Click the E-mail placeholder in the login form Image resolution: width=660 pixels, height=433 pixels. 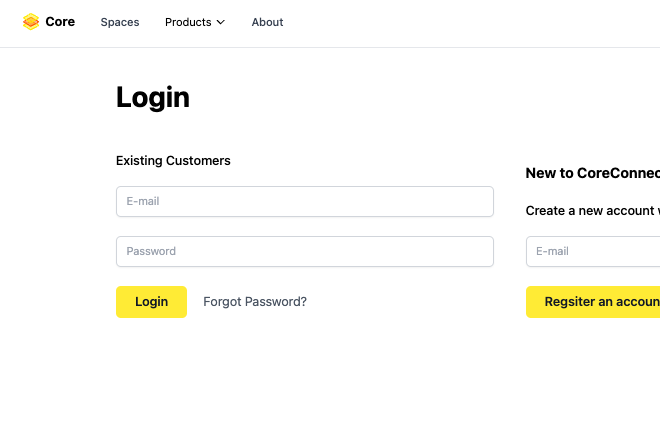pos(143,201)
